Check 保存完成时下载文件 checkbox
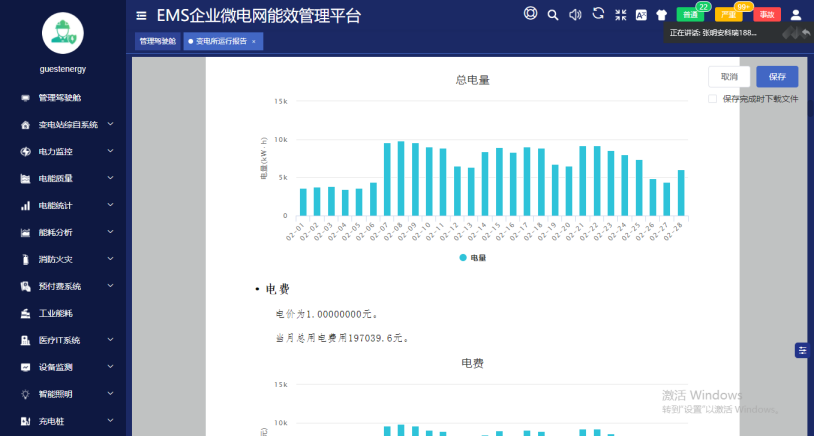 click(712, 99)
